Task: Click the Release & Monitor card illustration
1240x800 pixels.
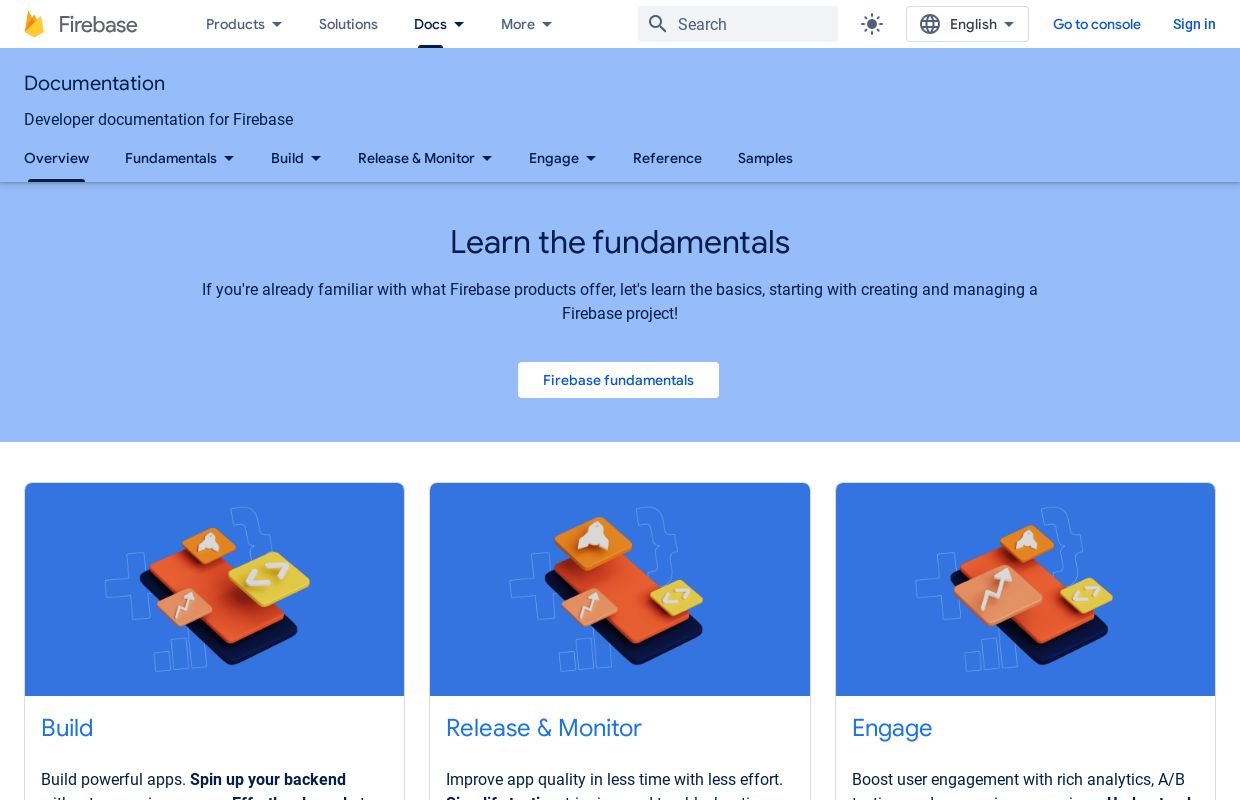Action: coord(620,589)
